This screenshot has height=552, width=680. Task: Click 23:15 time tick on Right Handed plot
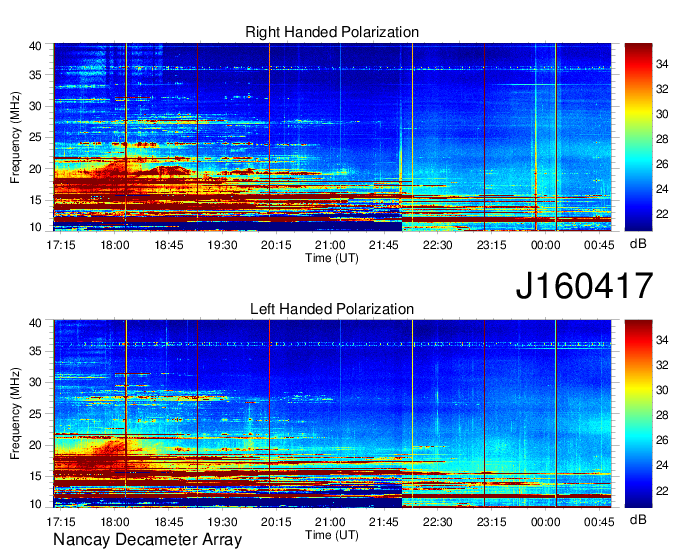click(491, 245)
